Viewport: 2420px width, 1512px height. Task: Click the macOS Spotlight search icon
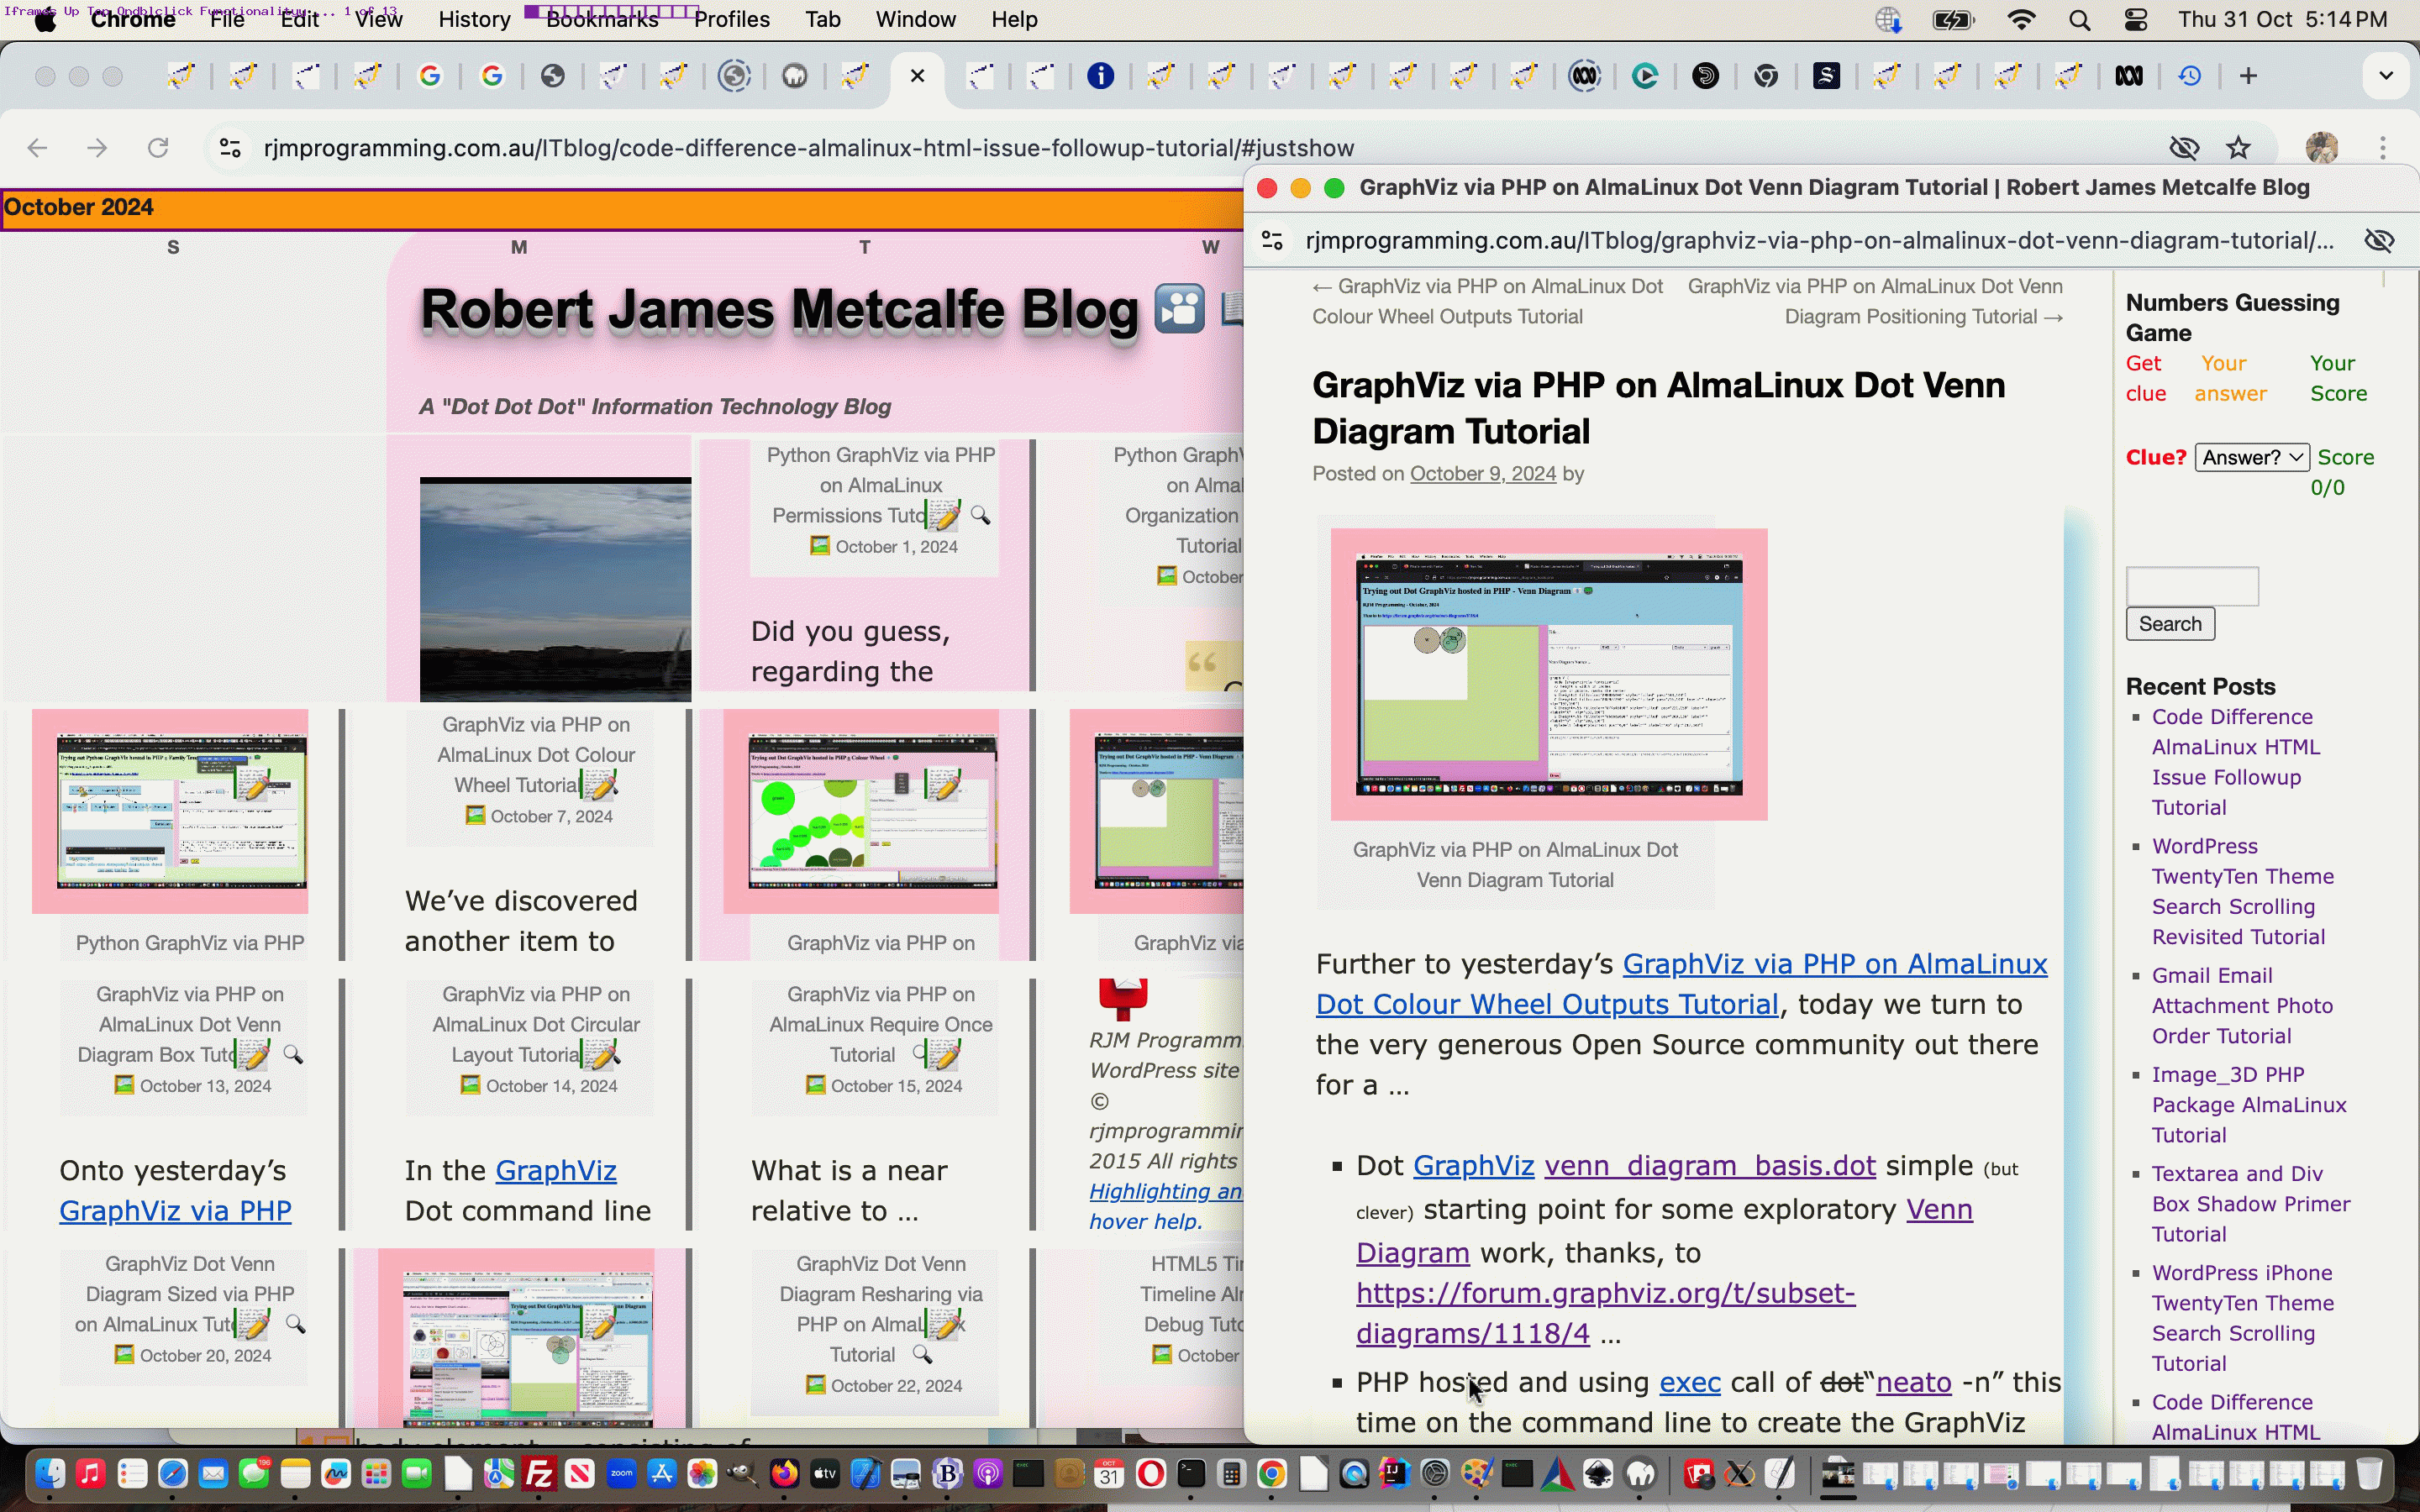2080,20
